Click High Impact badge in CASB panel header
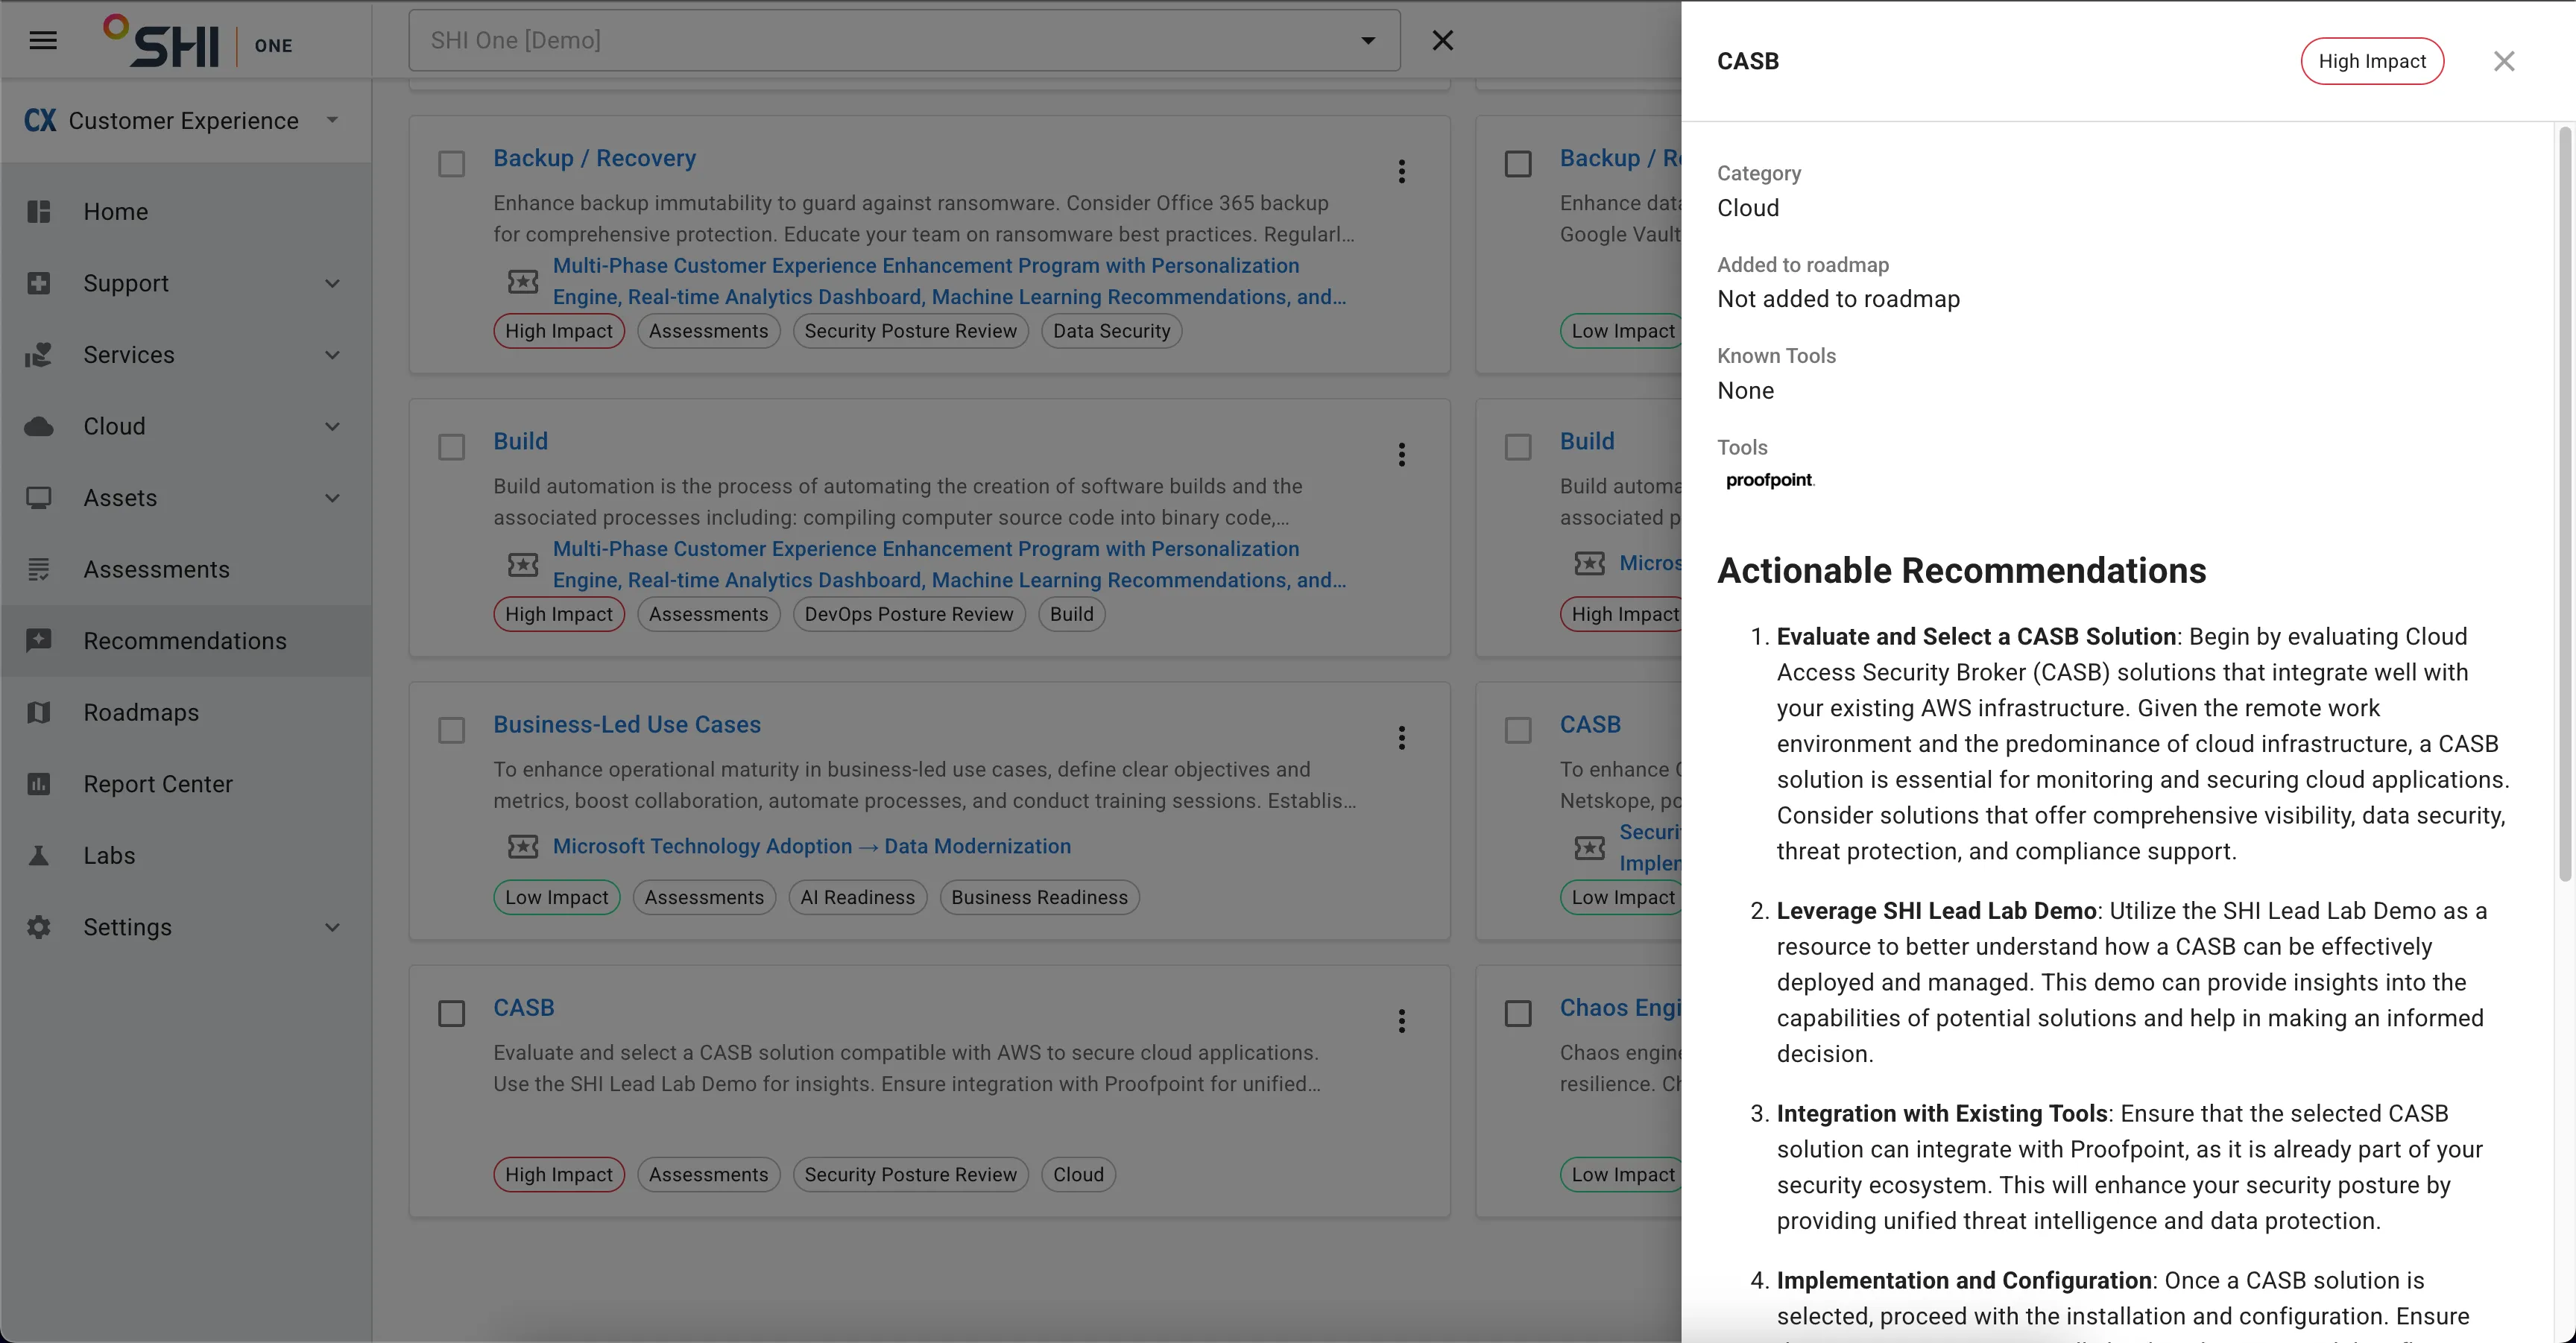The height and width of the screenshot is (1343, 2576). [2372, 61]
